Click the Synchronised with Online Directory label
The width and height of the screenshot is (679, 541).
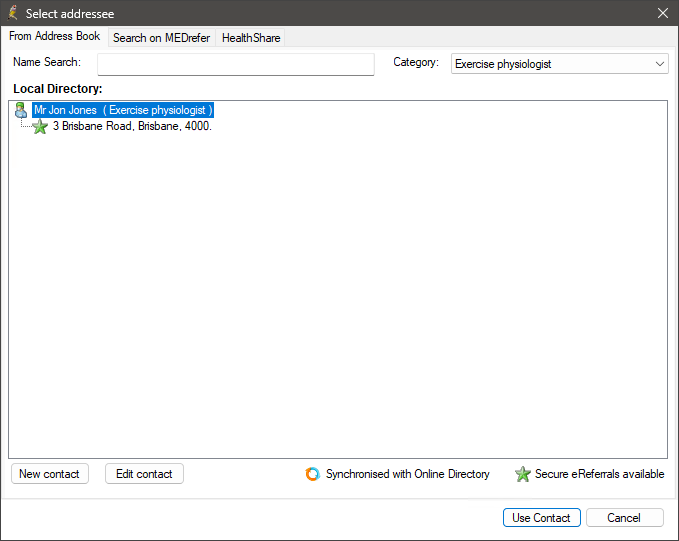(407, 474)
